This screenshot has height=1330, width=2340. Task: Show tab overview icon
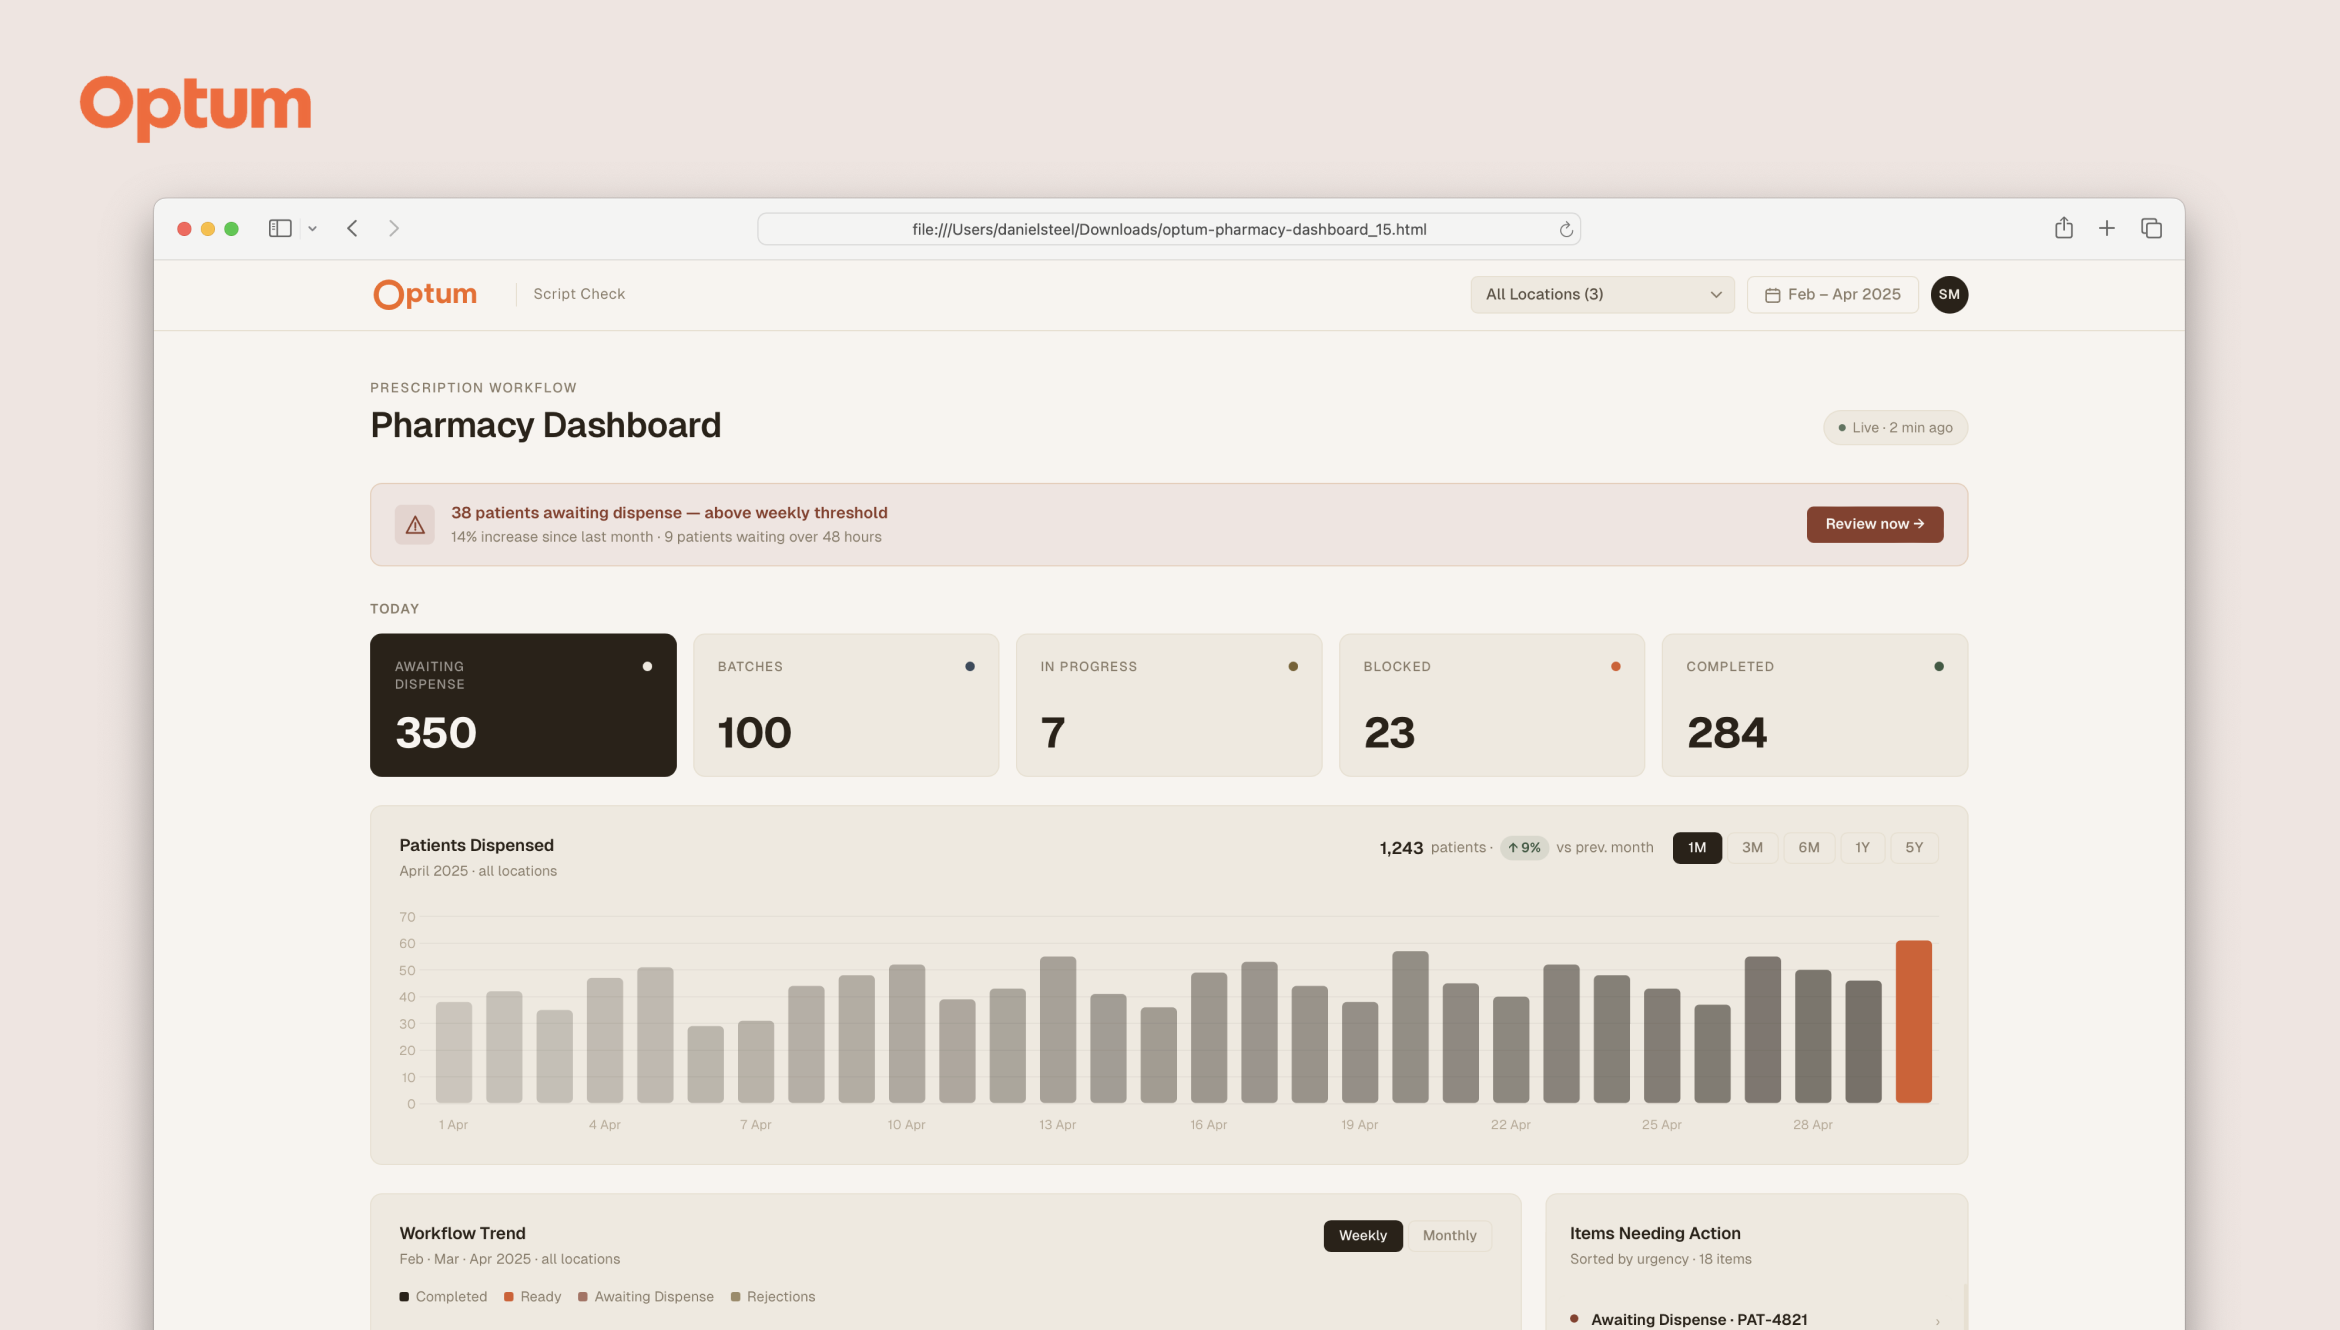pos(2151,228)
